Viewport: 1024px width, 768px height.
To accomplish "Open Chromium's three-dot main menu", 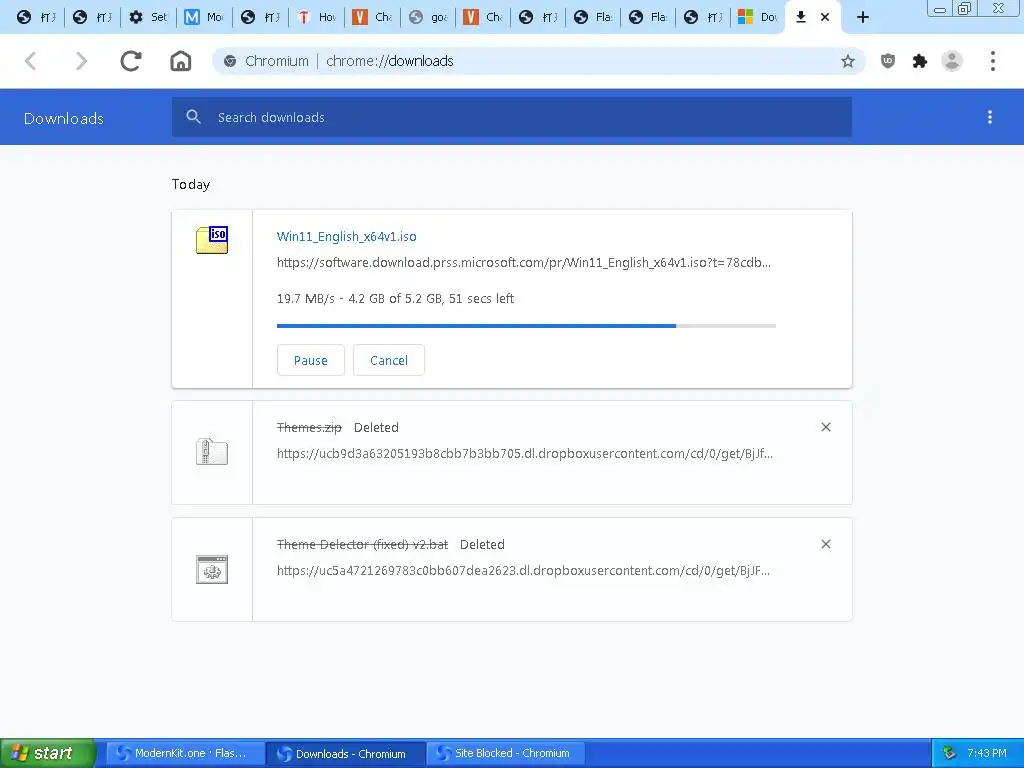I will click(x=993, y=61).
